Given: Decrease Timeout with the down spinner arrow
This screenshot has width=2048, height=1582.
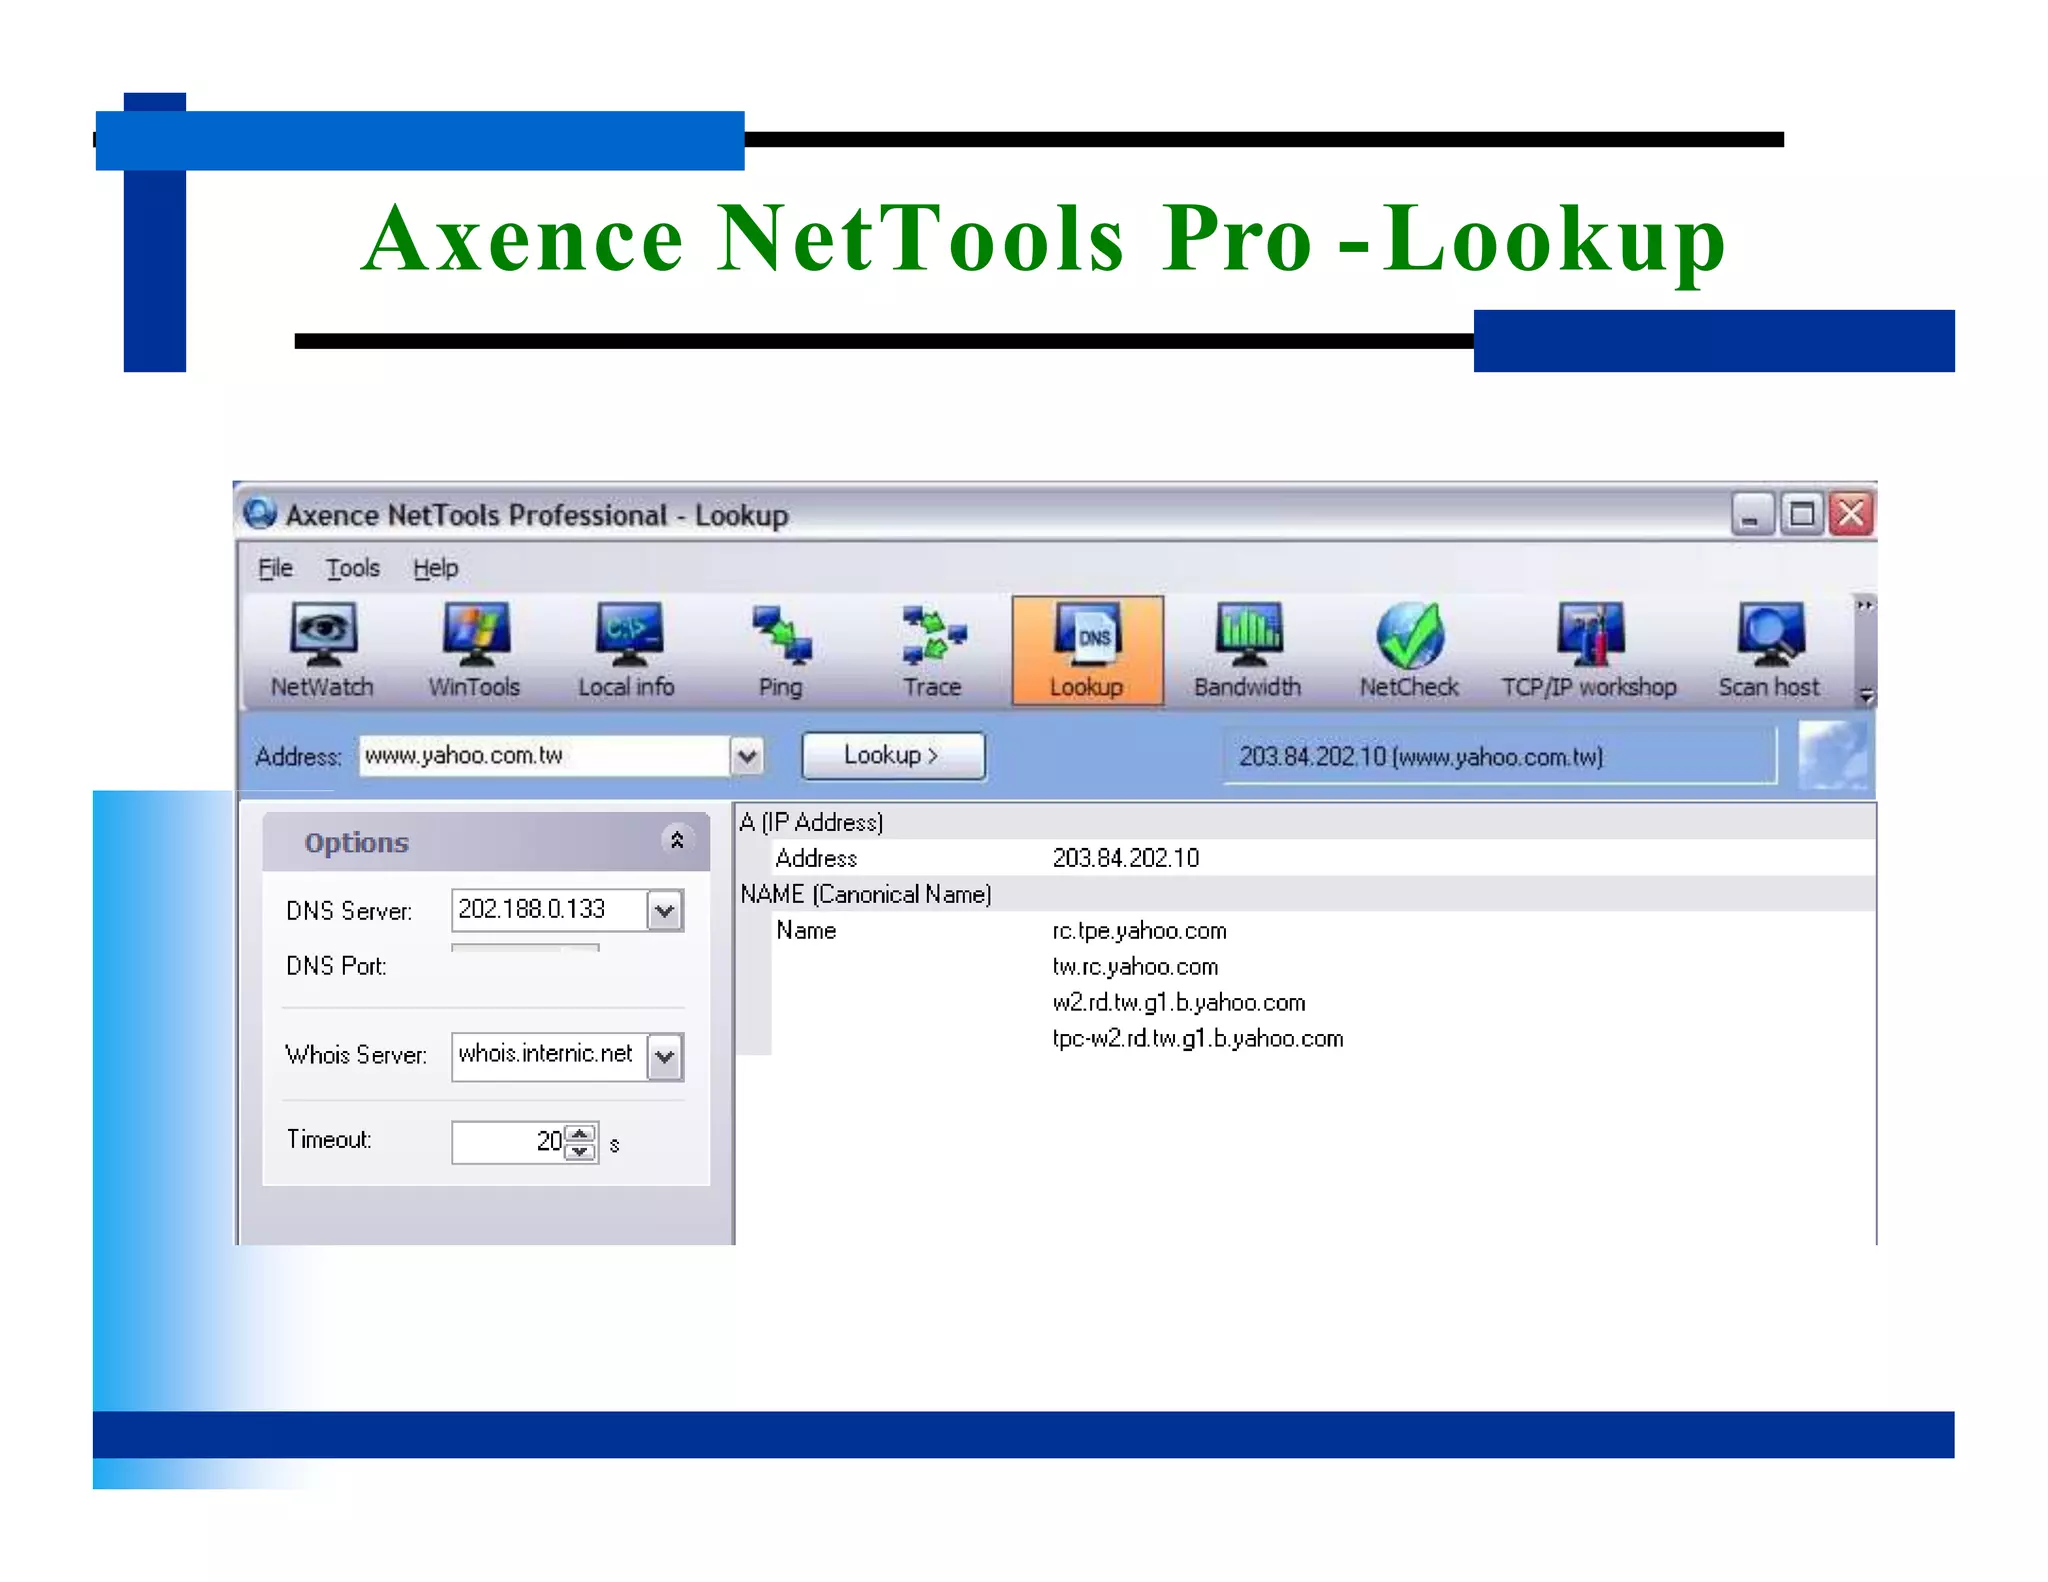Looking at the screenshot, I should point(580,1152).
